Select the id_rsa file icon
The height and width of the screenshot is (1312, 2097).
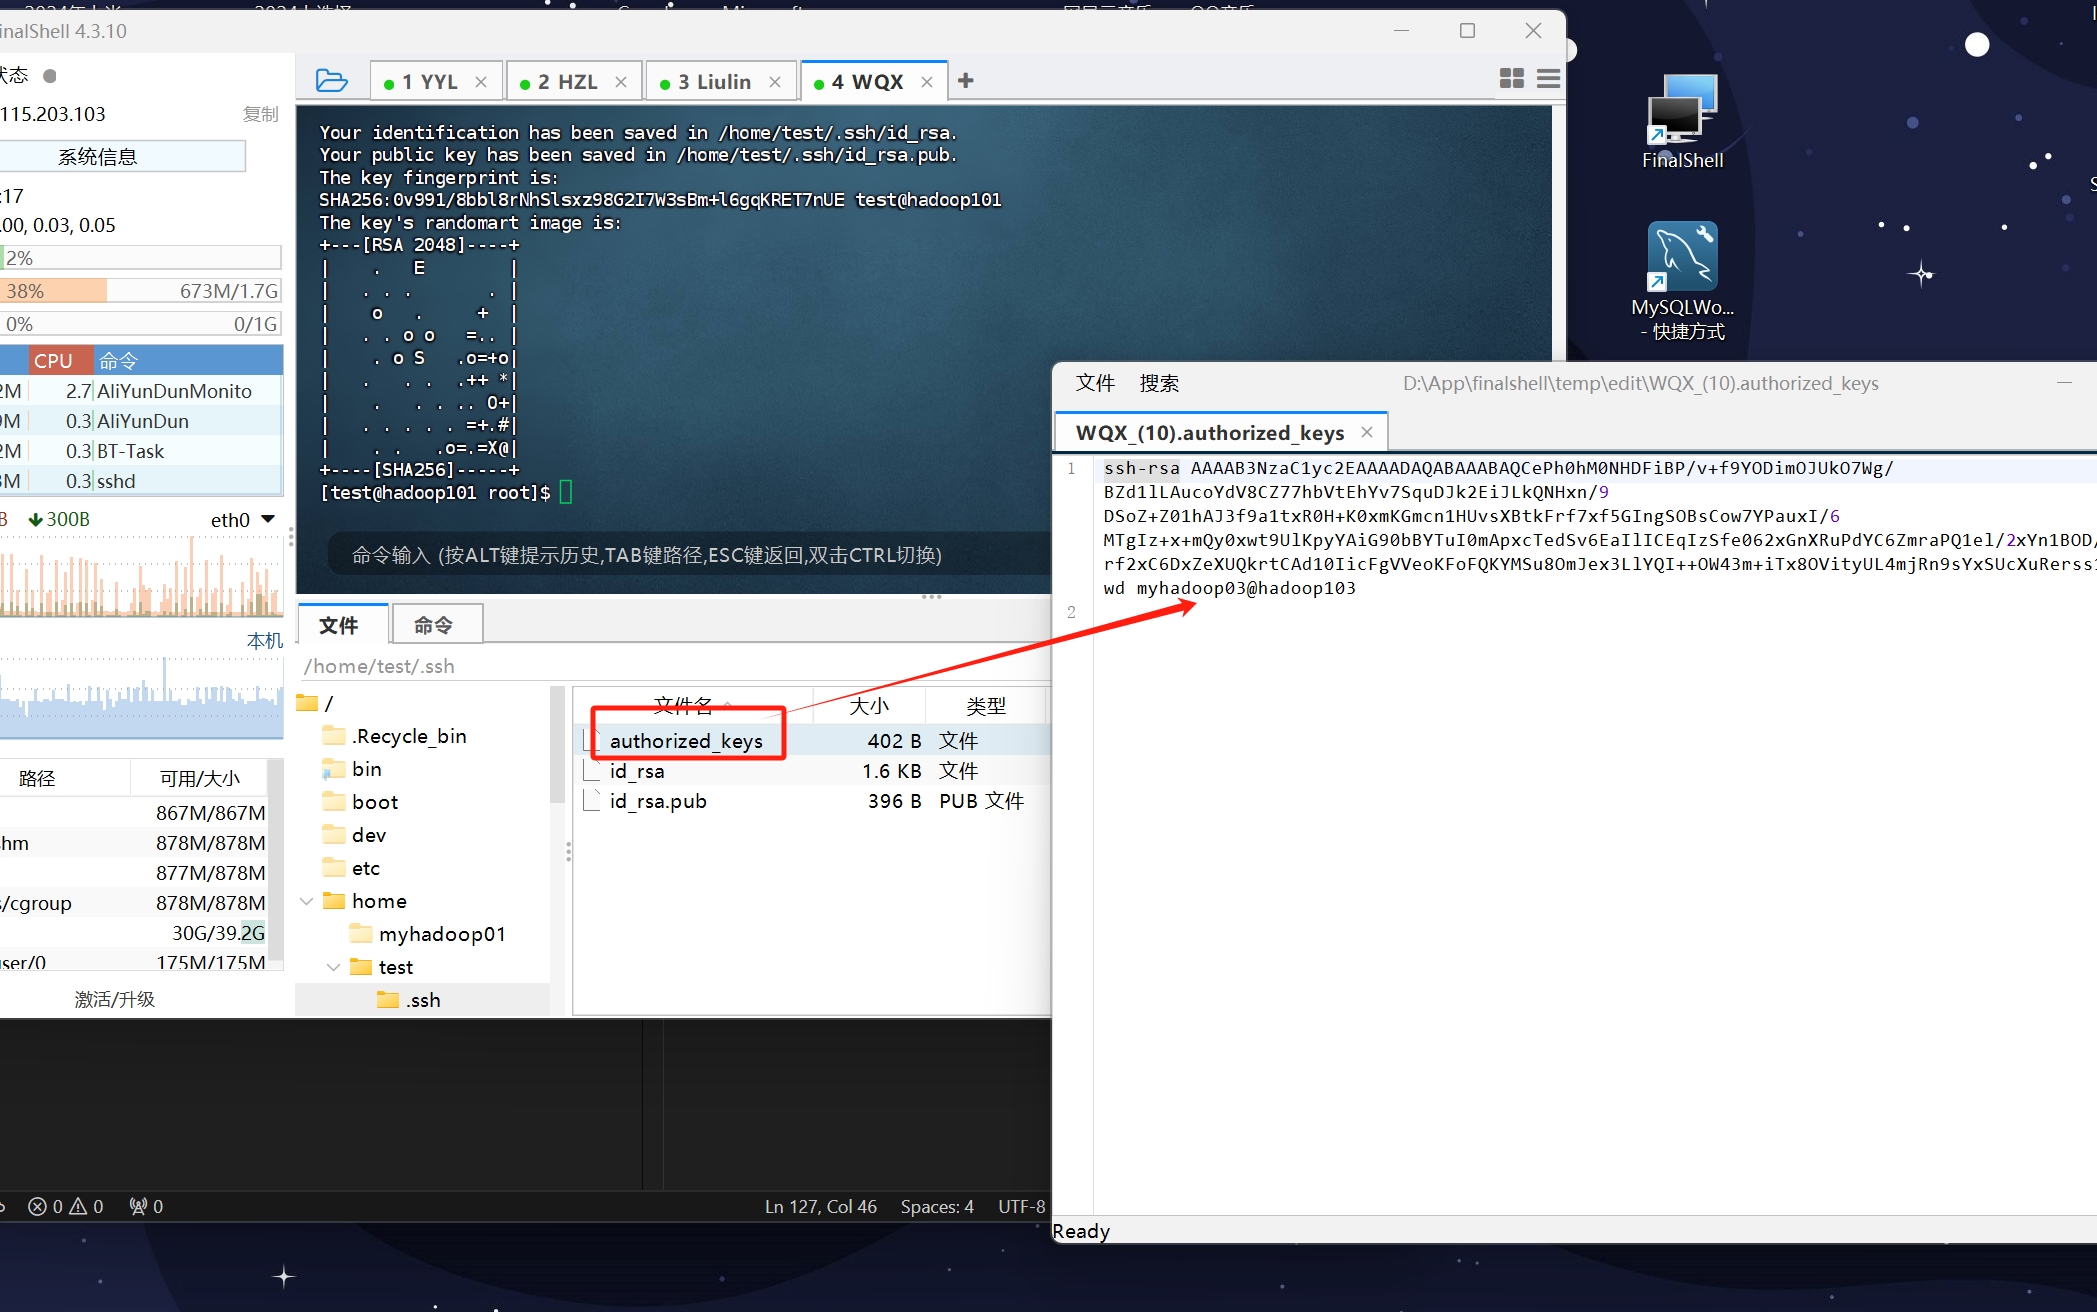[592, 771]
